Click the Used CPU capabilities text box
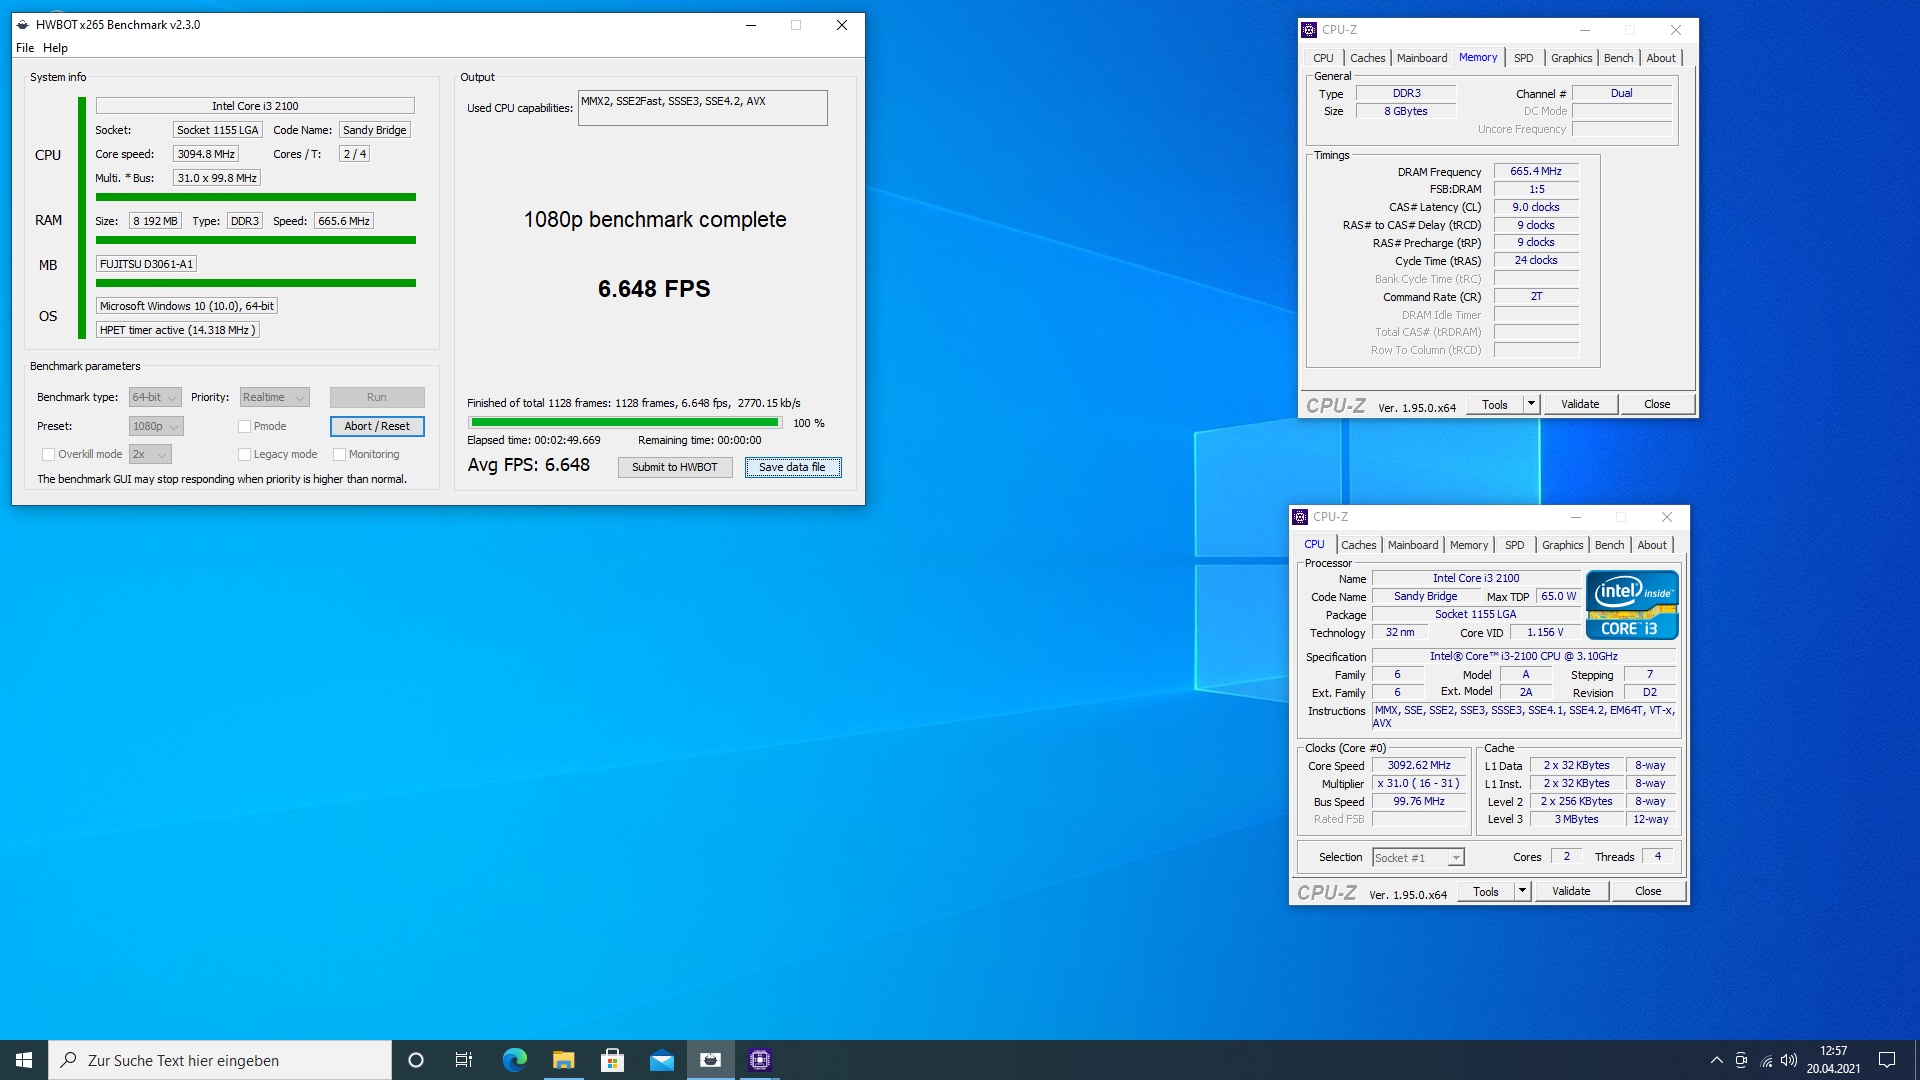The height and width of the screenshot is (1080, 1920). (702, 108)
